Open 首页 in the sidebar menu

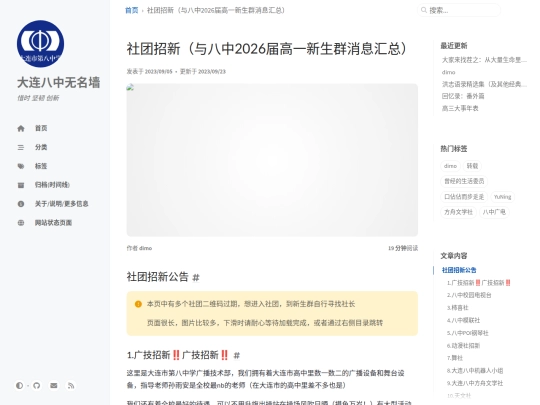pos(41,128)
